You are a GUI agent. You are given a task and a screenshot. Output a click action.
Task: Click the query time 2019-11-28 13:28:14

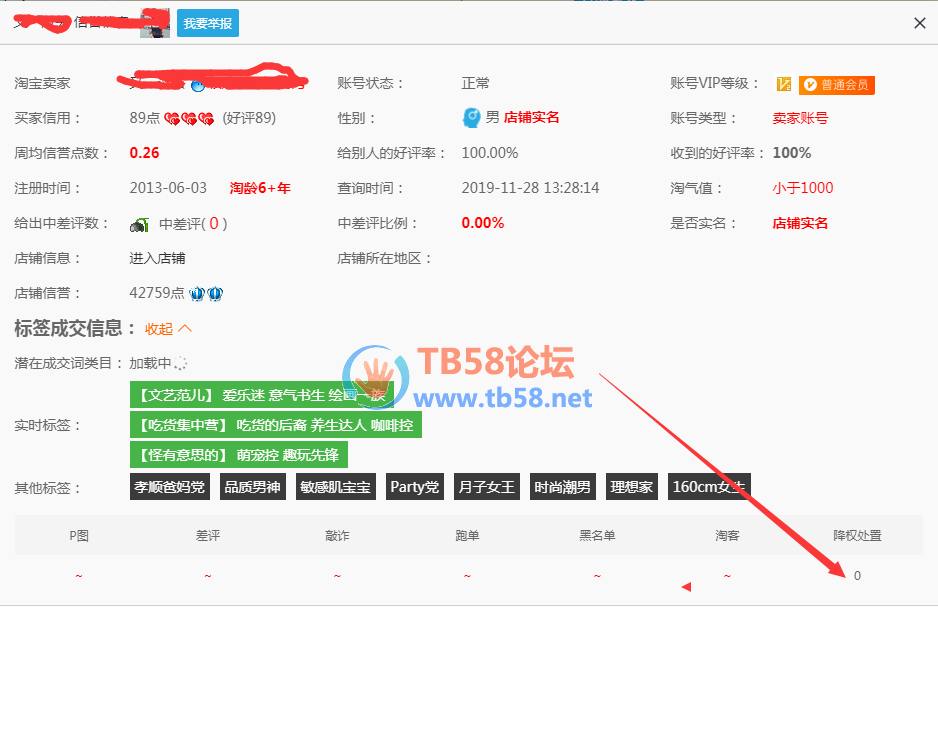click(x=530, y=188)
